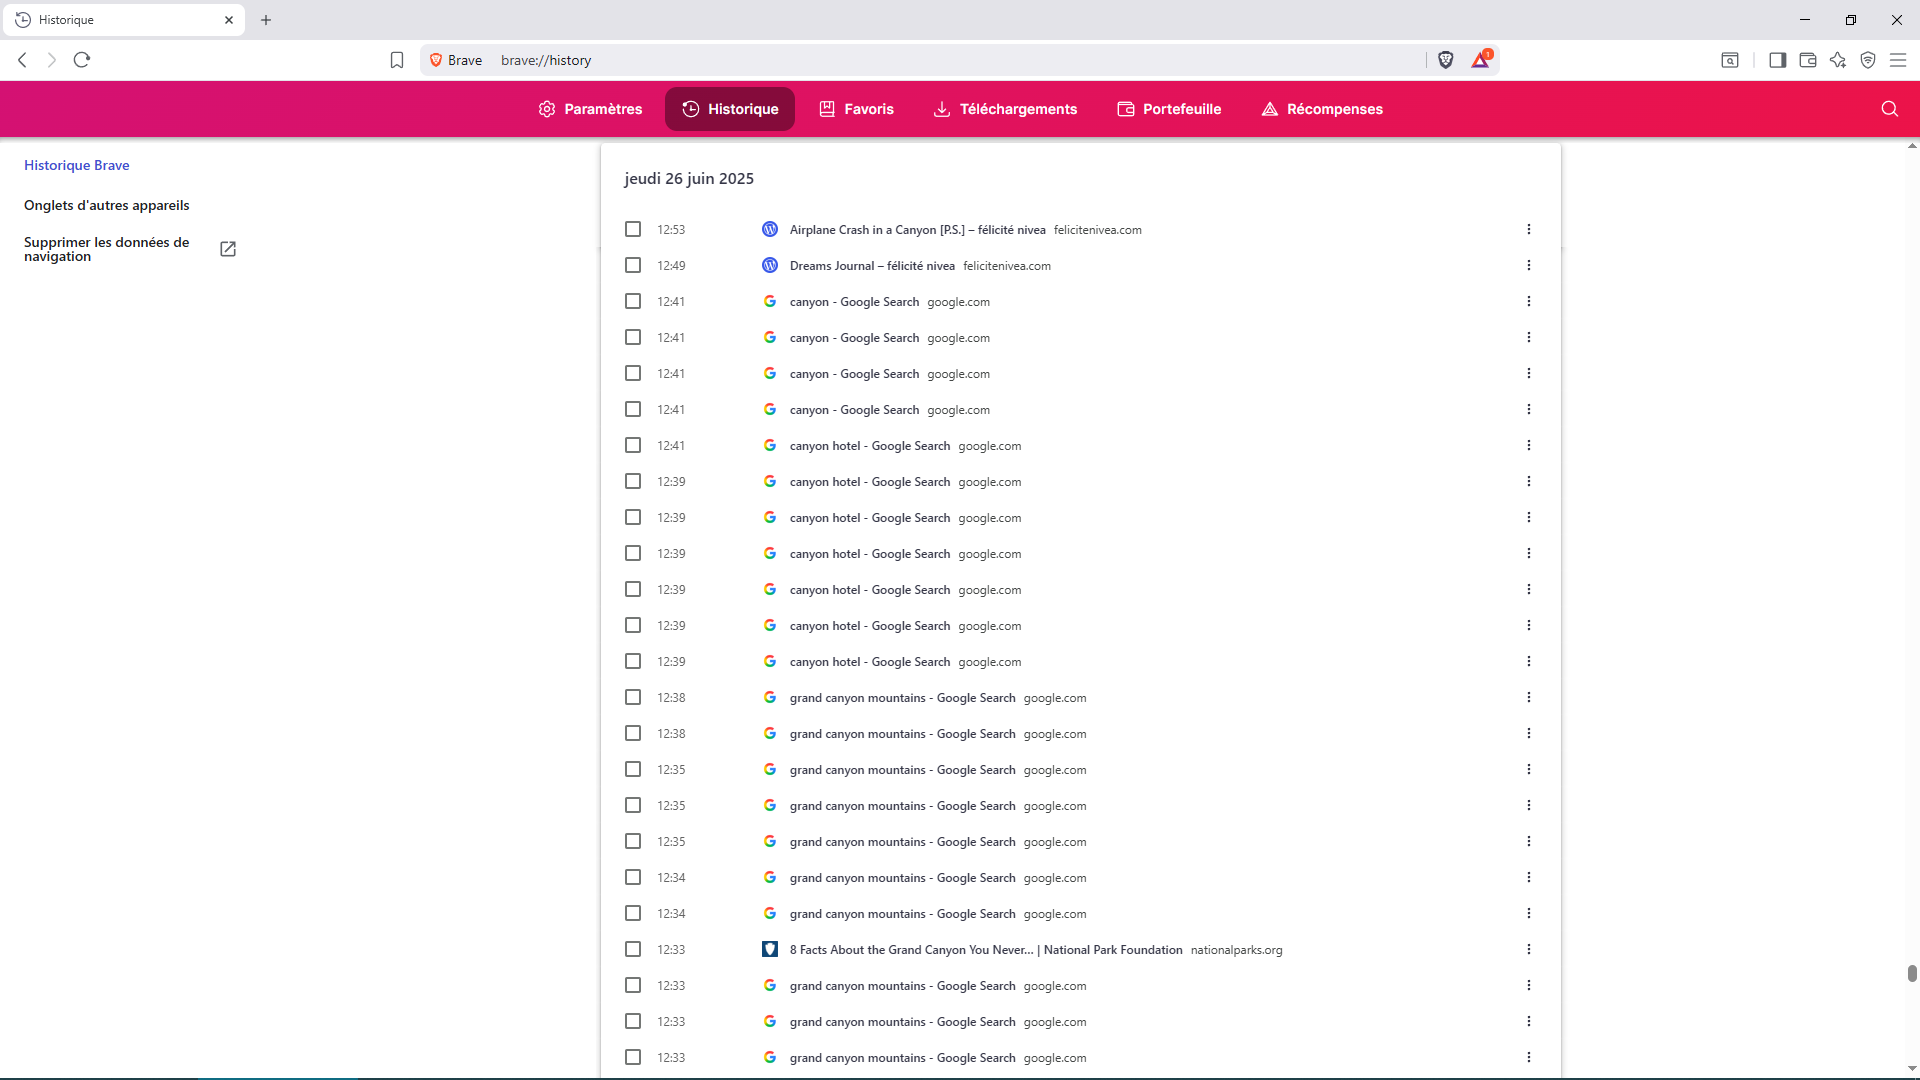1920x1080 pixels.
Task: Open the Brave Wallet toolbar icon
Action: click(x=1807, y=60)
